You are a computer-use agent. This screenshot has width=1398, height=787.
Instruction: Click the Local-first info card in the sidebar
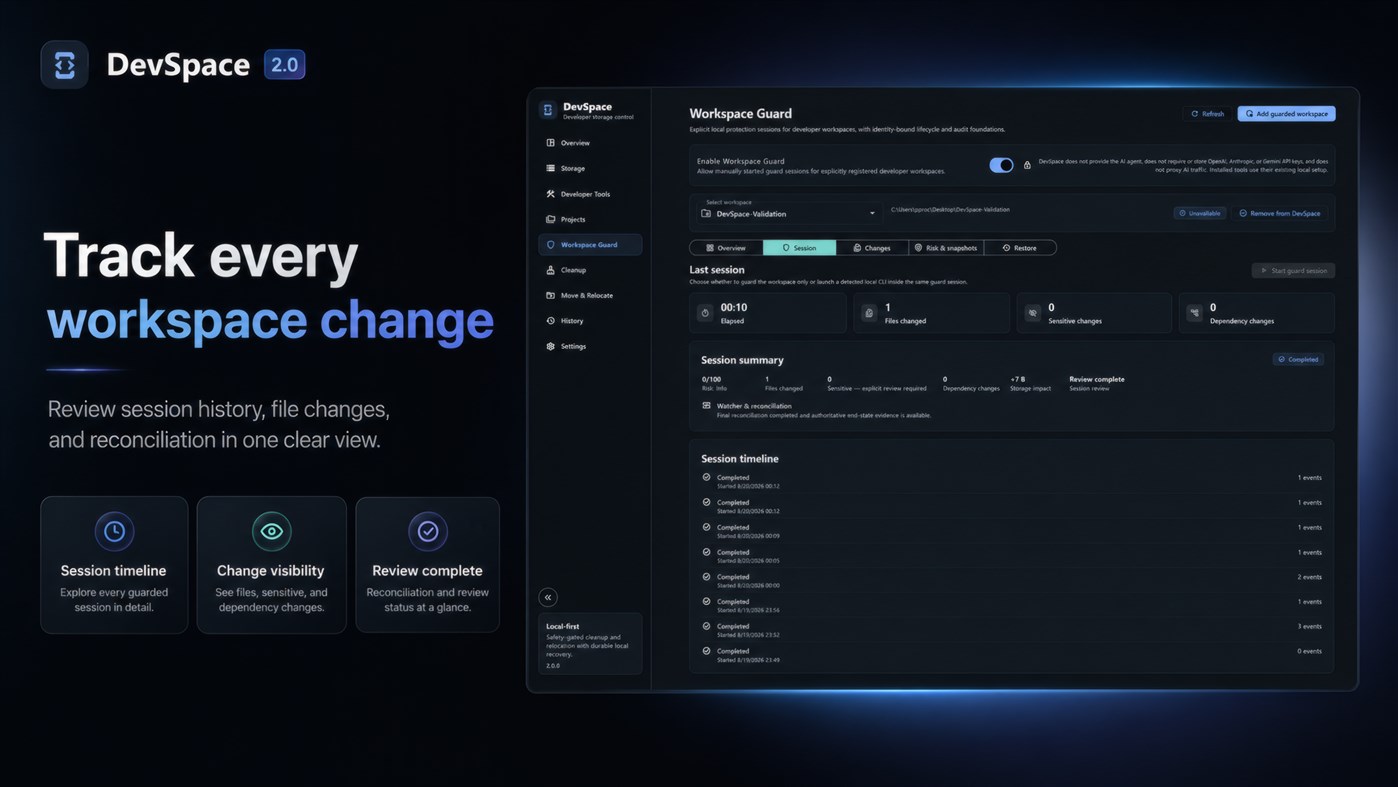[590, 644]
